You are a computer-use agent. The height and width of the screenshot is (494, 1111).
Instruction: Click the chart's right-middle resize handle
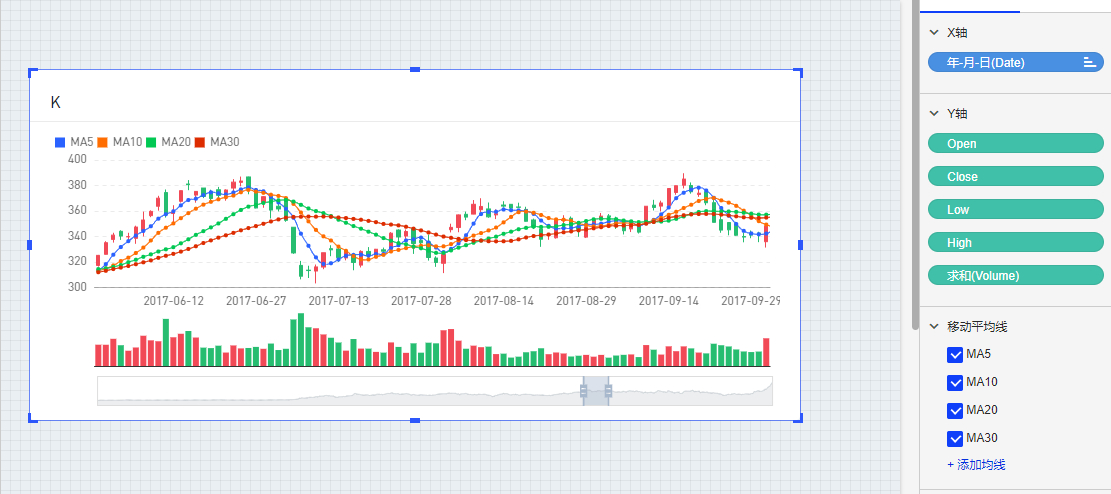click(799, 245)
